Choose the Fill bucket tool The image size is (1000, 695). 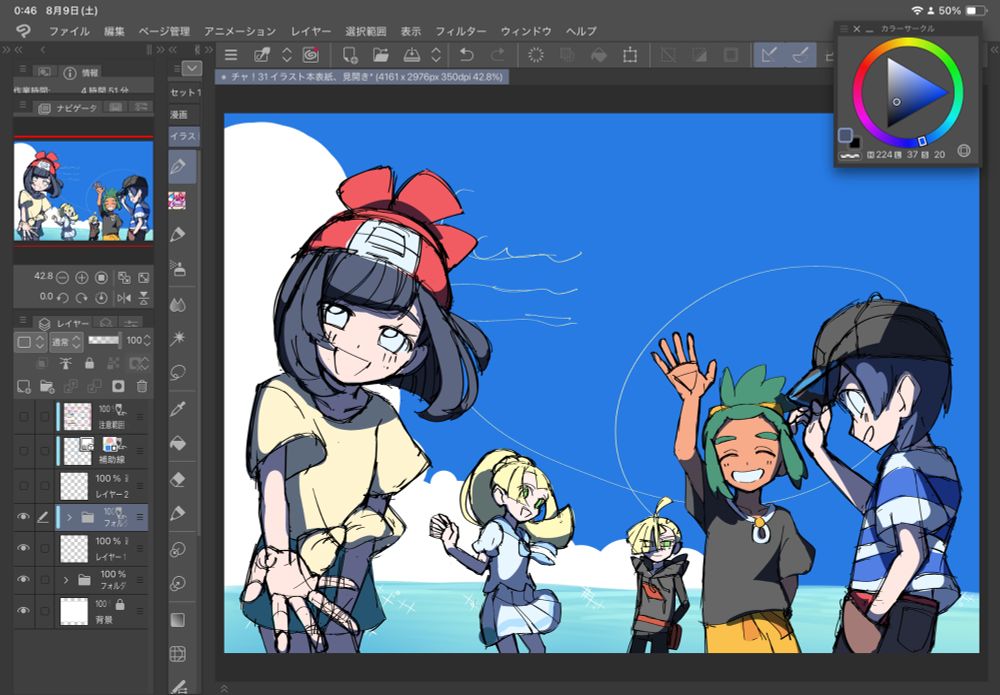pos(179,443)
